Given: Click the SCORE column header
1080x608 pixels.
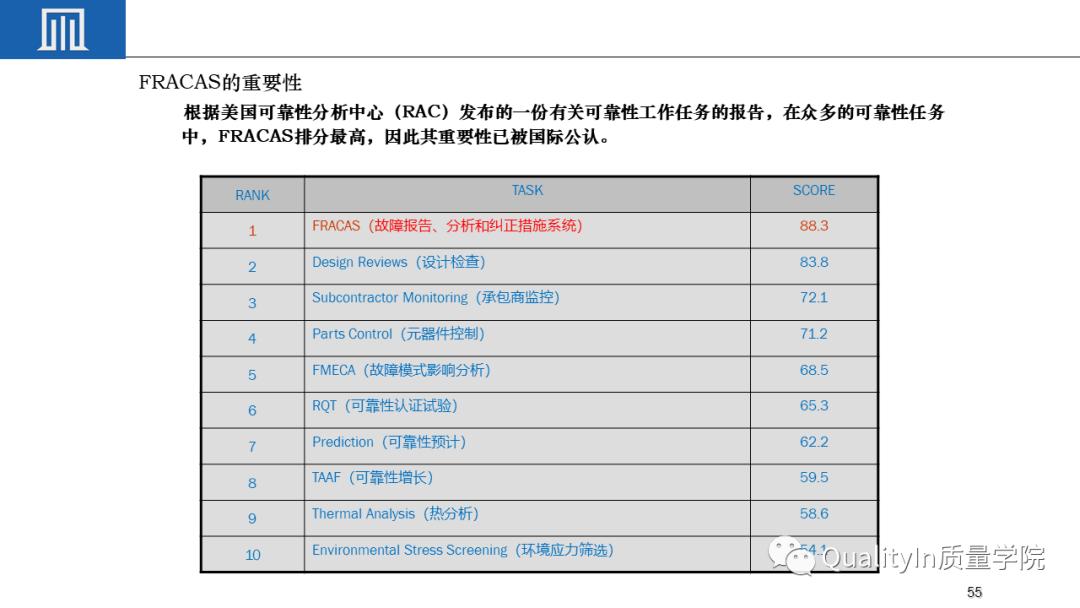Looking at the screenshot, I should (813, 190).
